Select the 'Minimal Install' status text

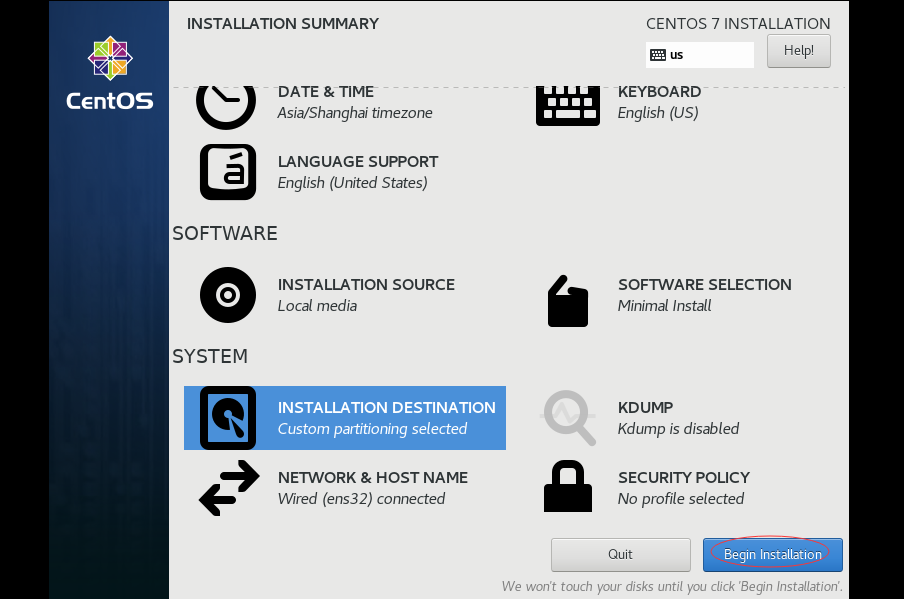click(x=664, y=306)
